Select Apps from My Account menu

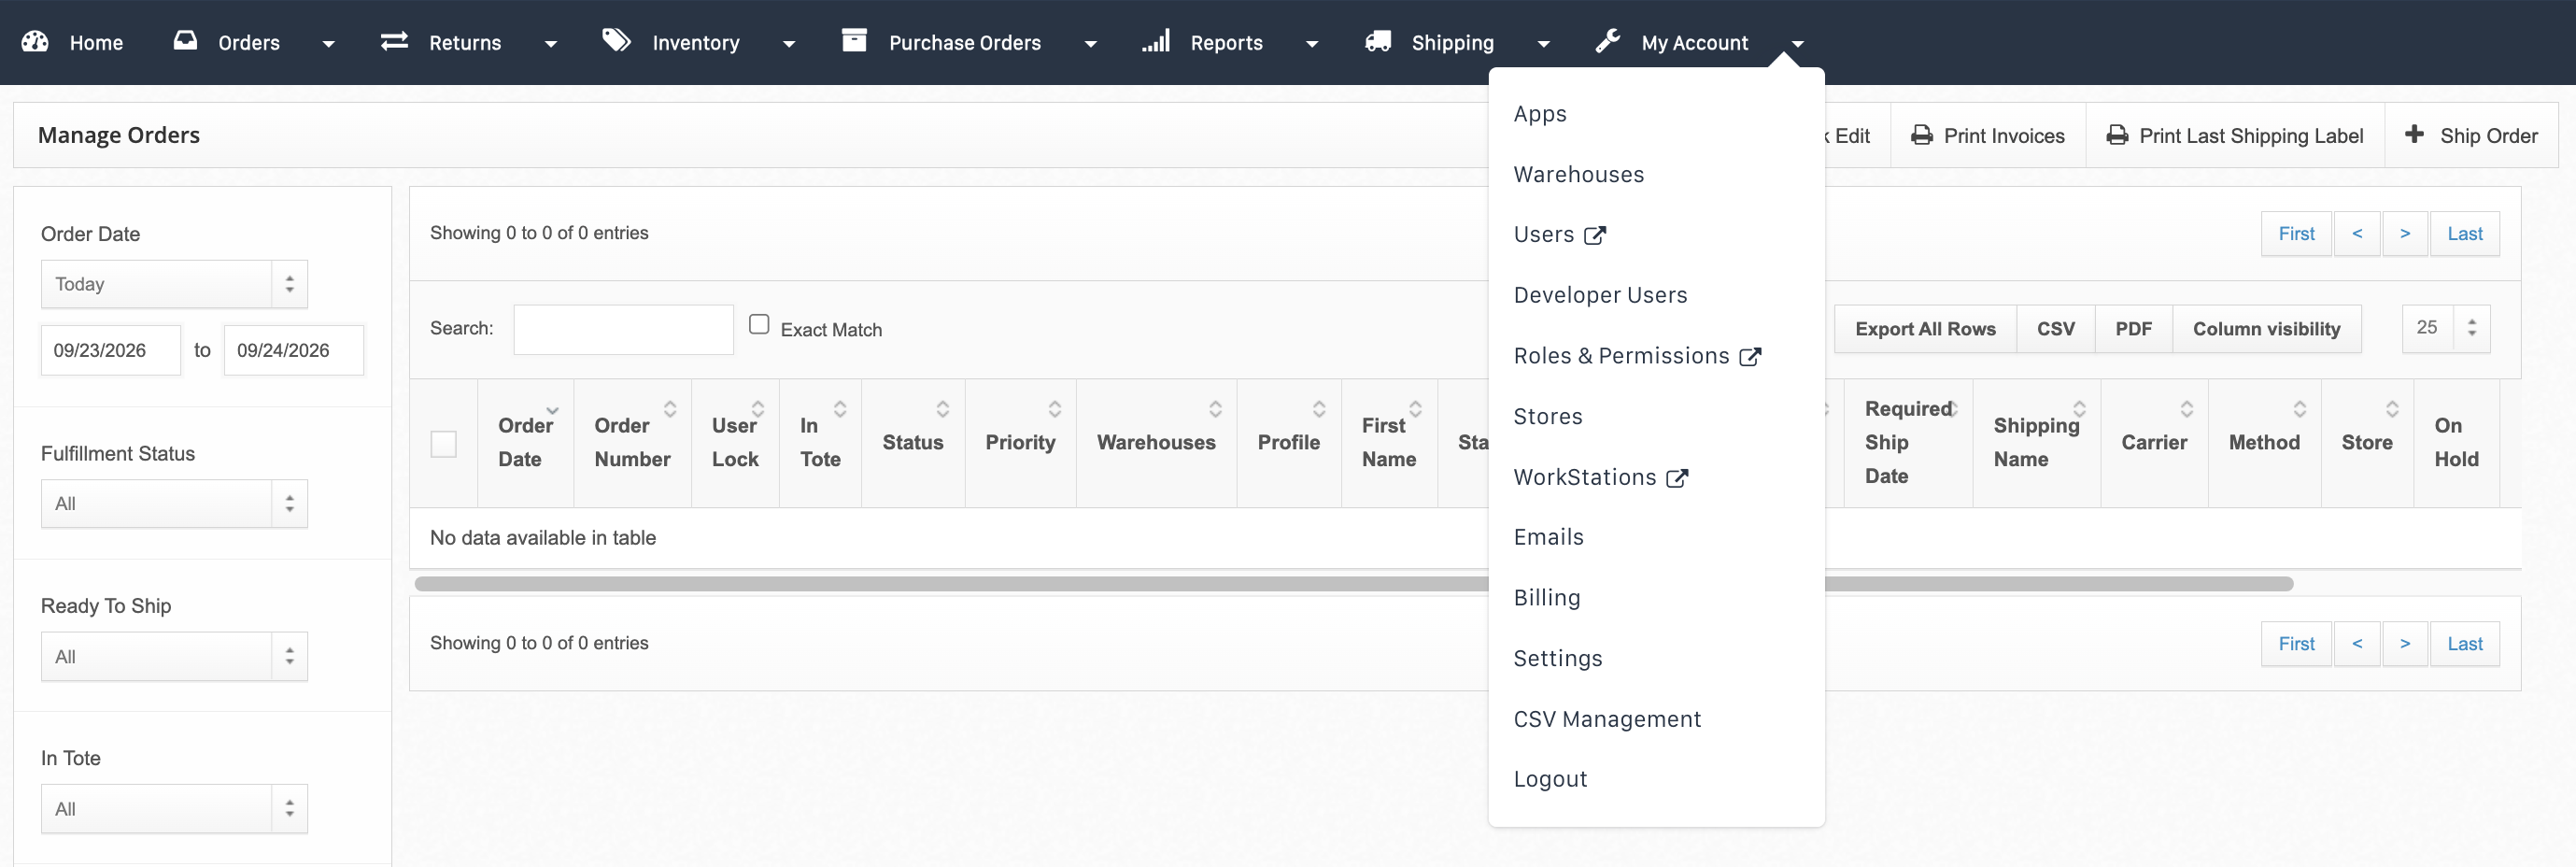(1540, 114)
